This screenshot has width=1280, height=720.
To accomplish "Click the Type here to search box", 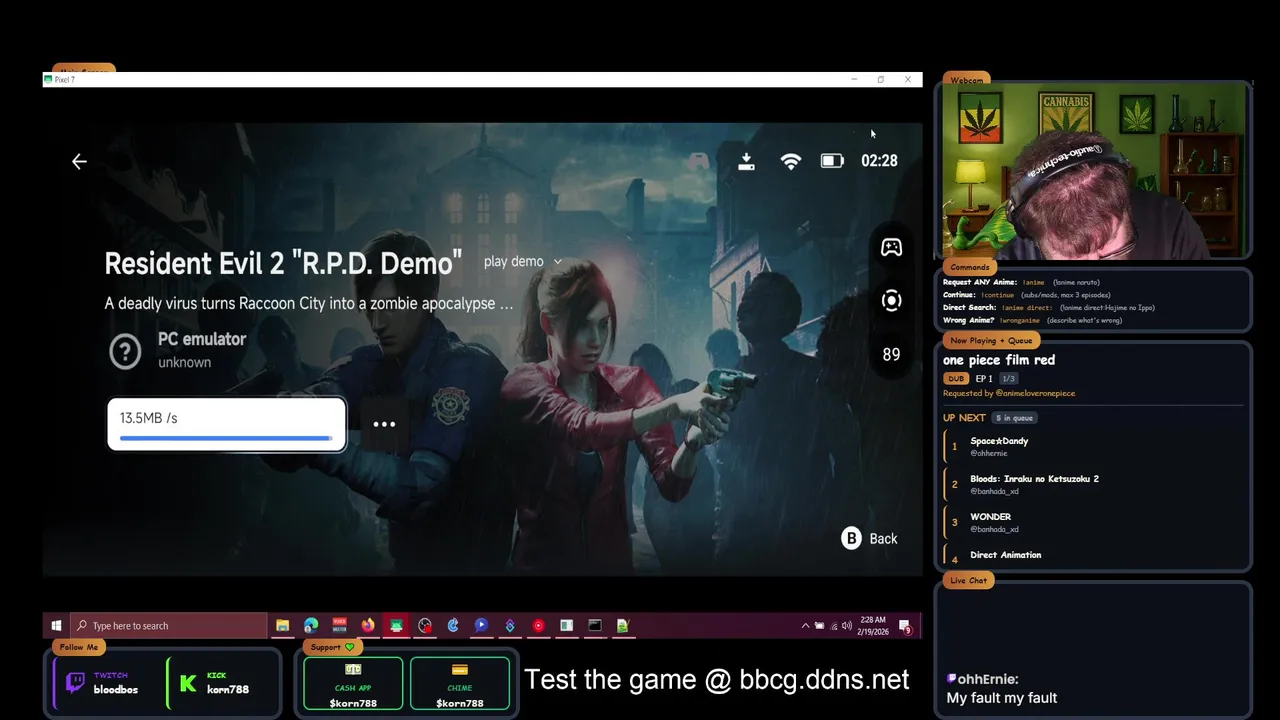I will (x=168, y=626).
